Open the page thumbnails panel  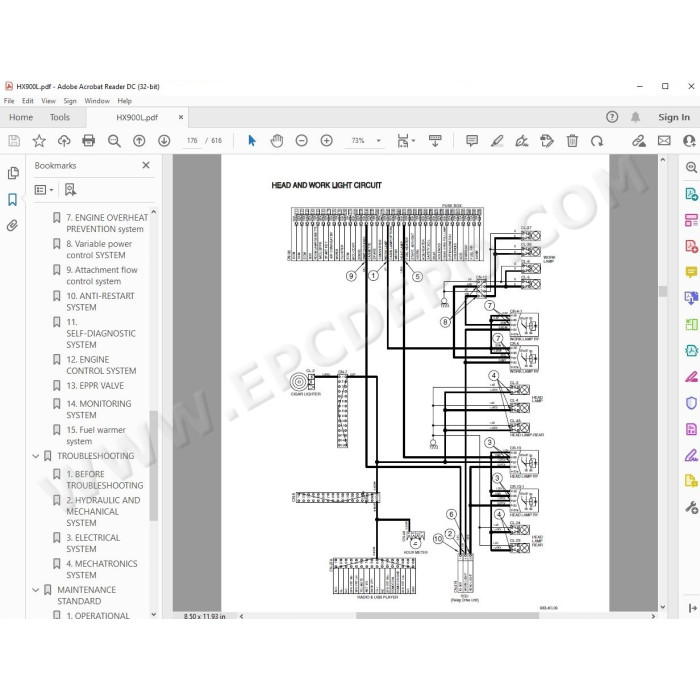(13, 173)
